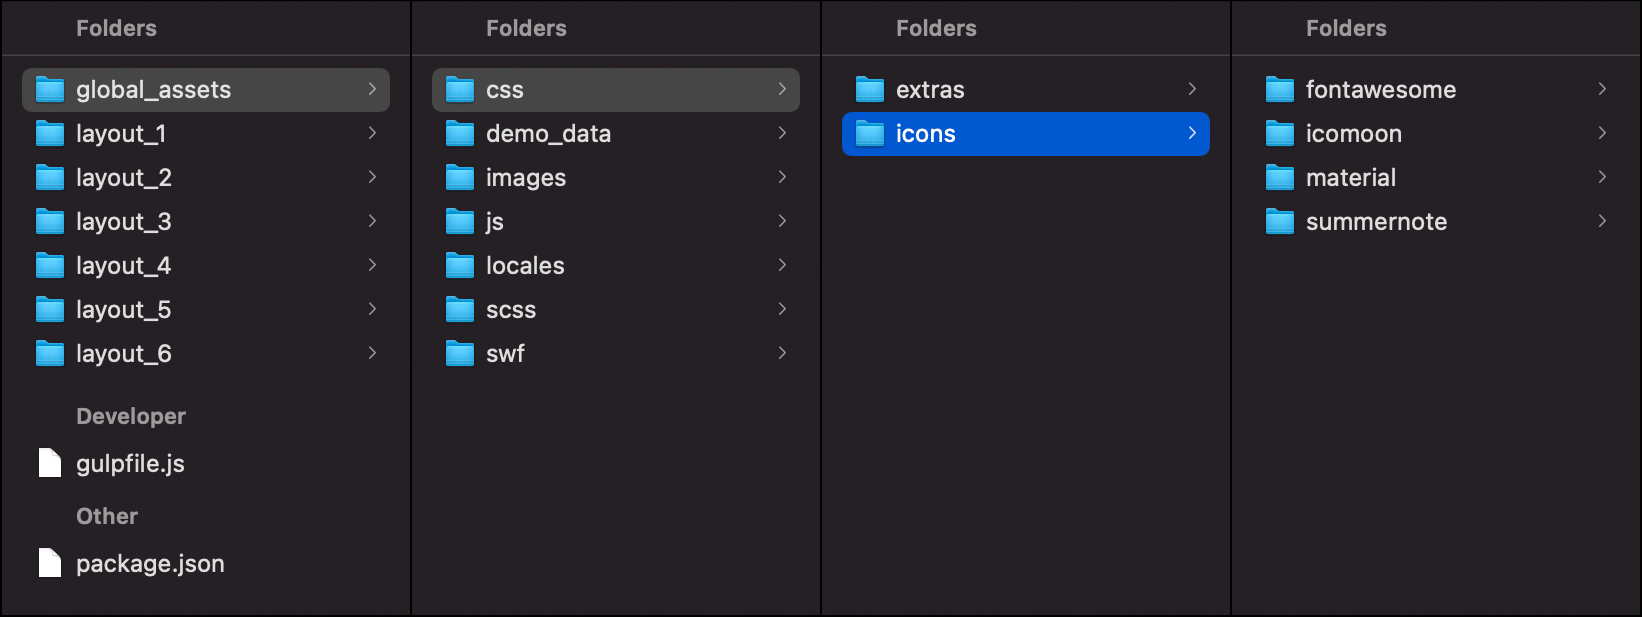The height and width of the screenshot is (617, 1642).
Task: Open the layout_5 folder row
Action: (x=206, y=310)
